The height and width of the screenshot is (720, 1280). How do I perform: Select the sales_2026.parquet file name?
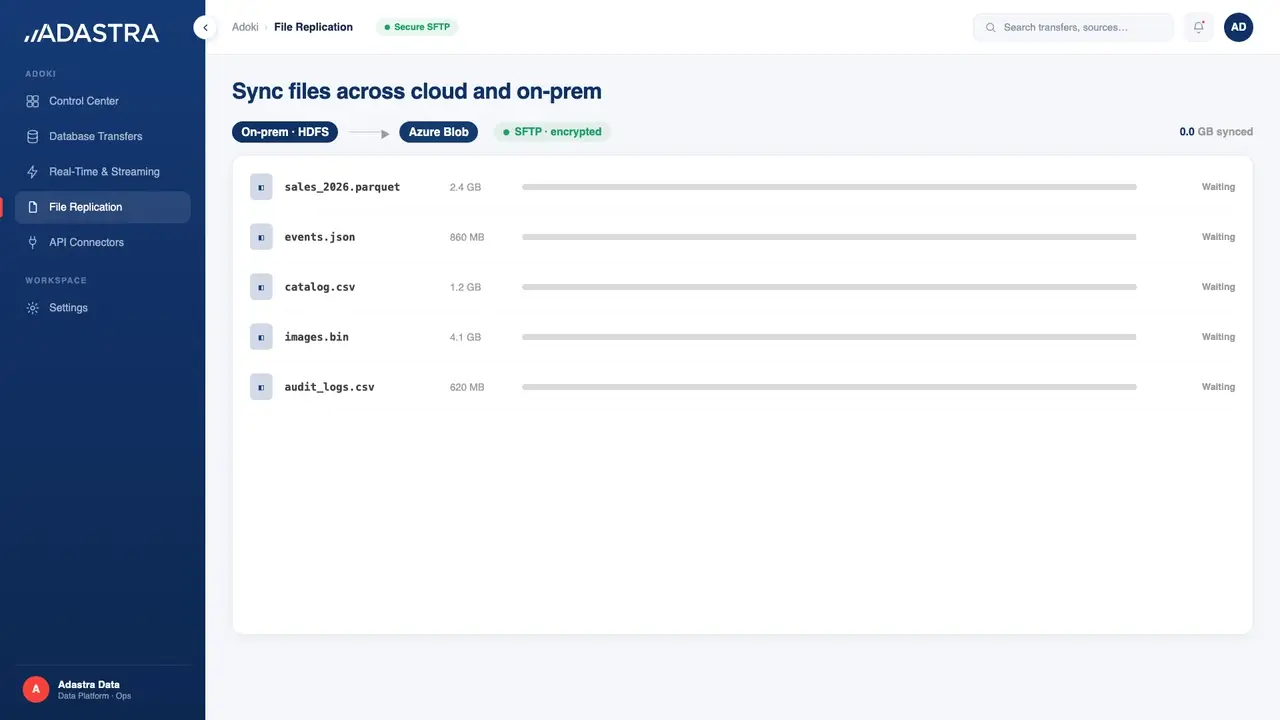click(342, 187)
